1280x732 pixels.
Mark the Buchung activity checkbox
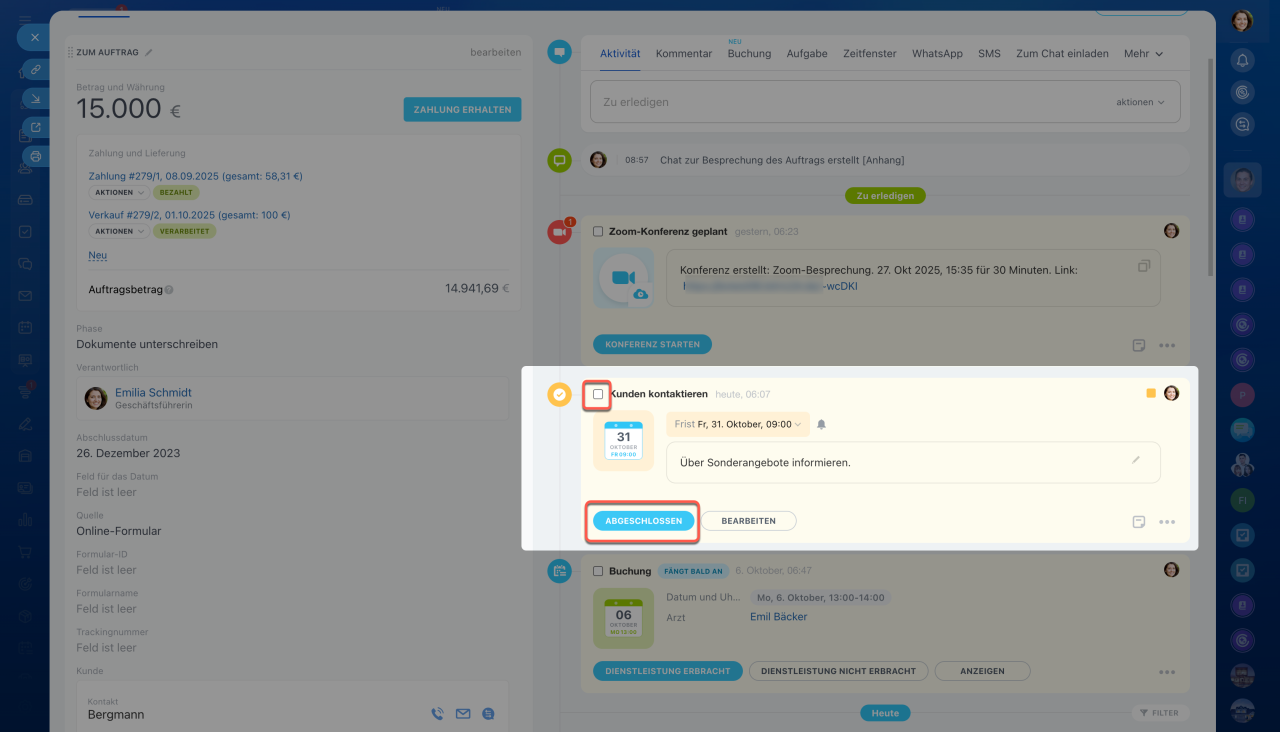pos(598,571)
